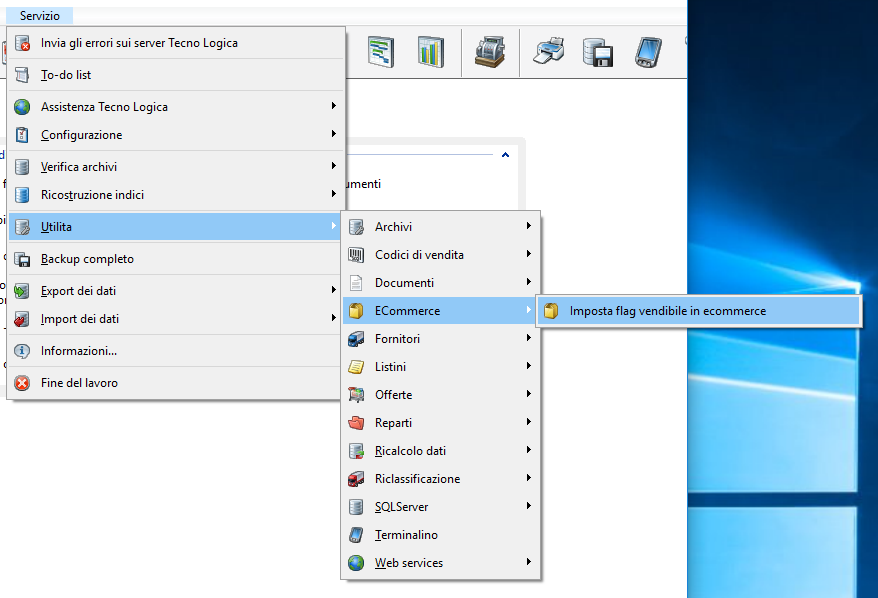Image resolution: width=878 pixels, height=598 pixels.
Task: Expand the Configurazione submenu
Action: point(81,135)
